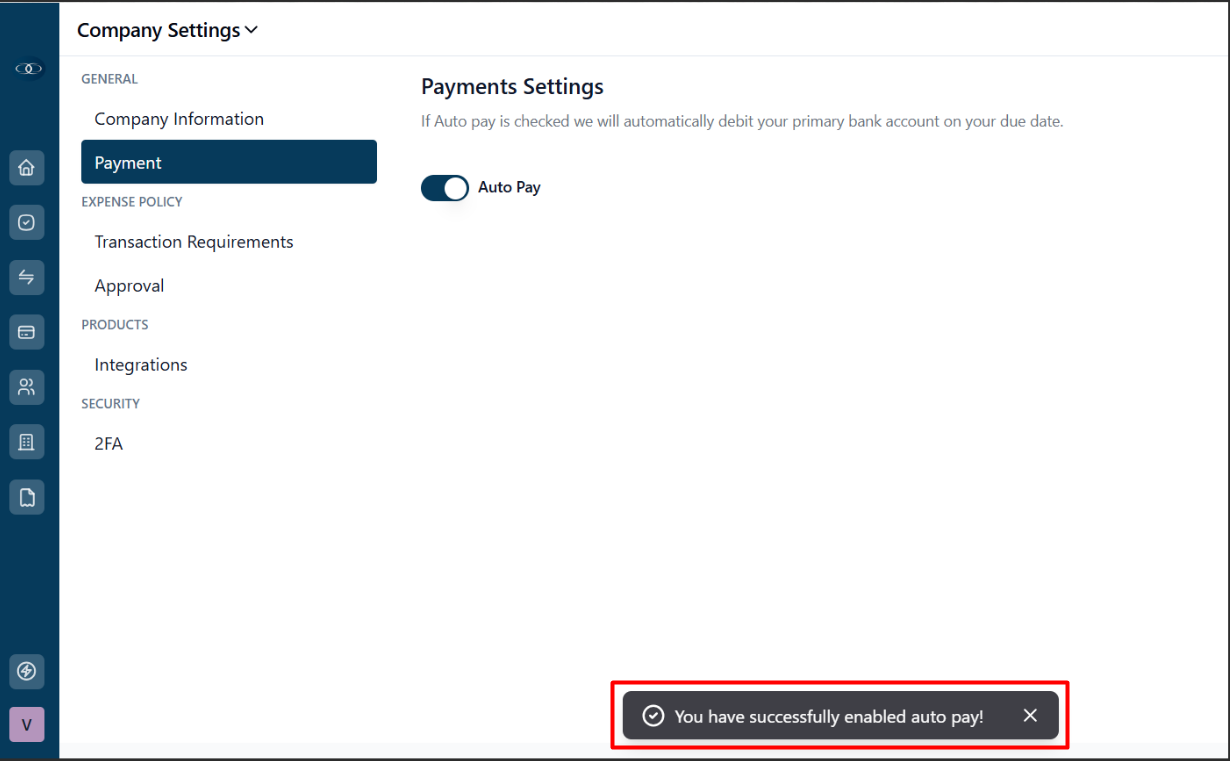
Task: Click the lightning bolt icon
Action: click(27, 671)
